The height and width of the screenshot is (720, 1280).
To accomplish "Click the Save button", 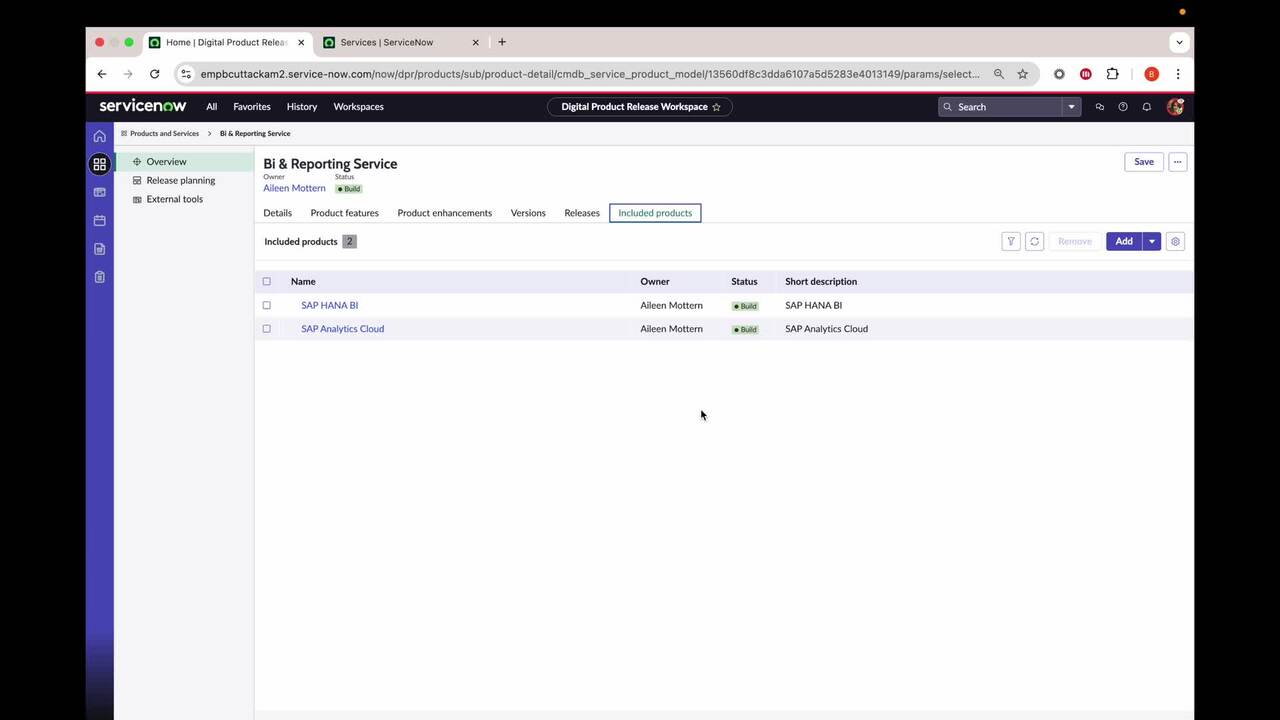I will (x=1143, y=161).
